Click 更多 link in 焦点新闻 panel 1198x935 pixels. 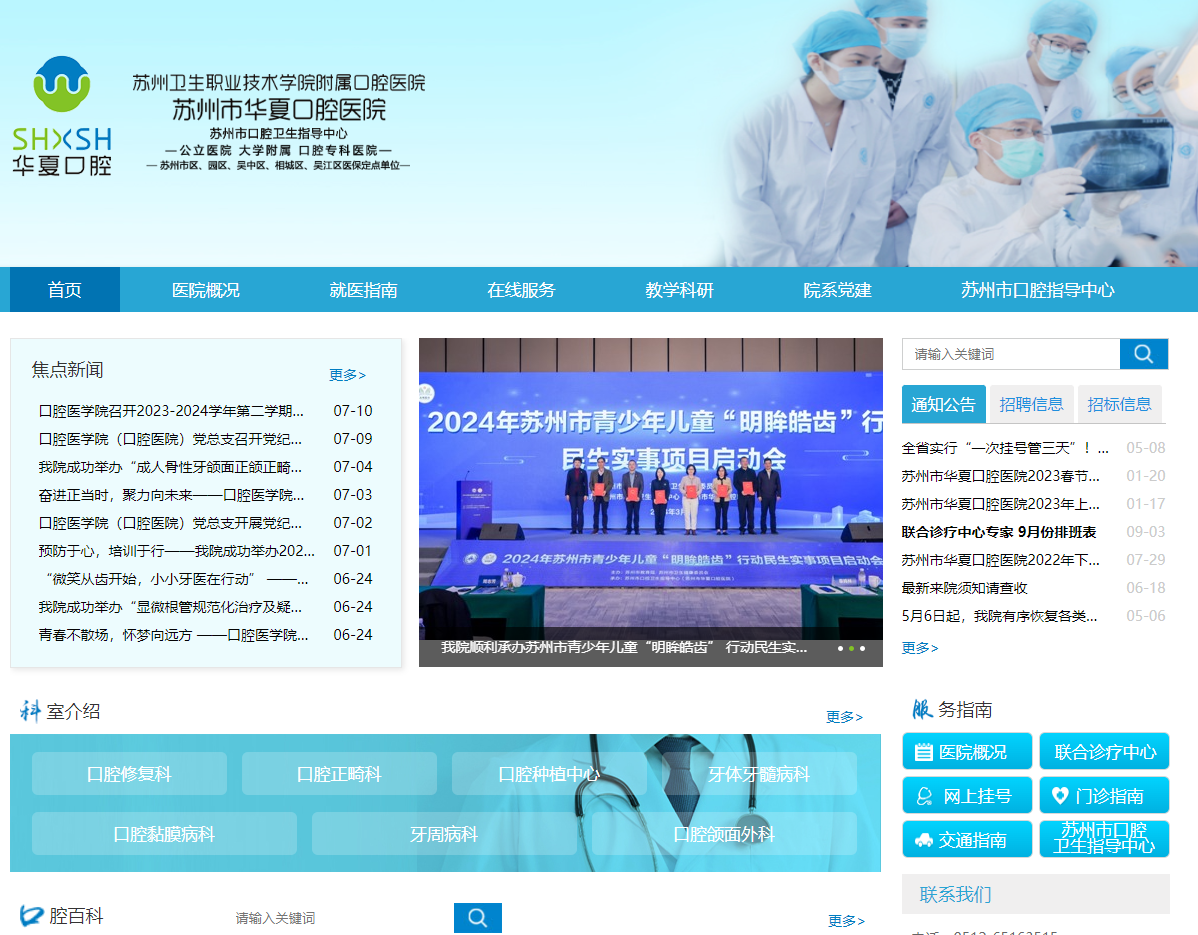[x=348, y=375]
